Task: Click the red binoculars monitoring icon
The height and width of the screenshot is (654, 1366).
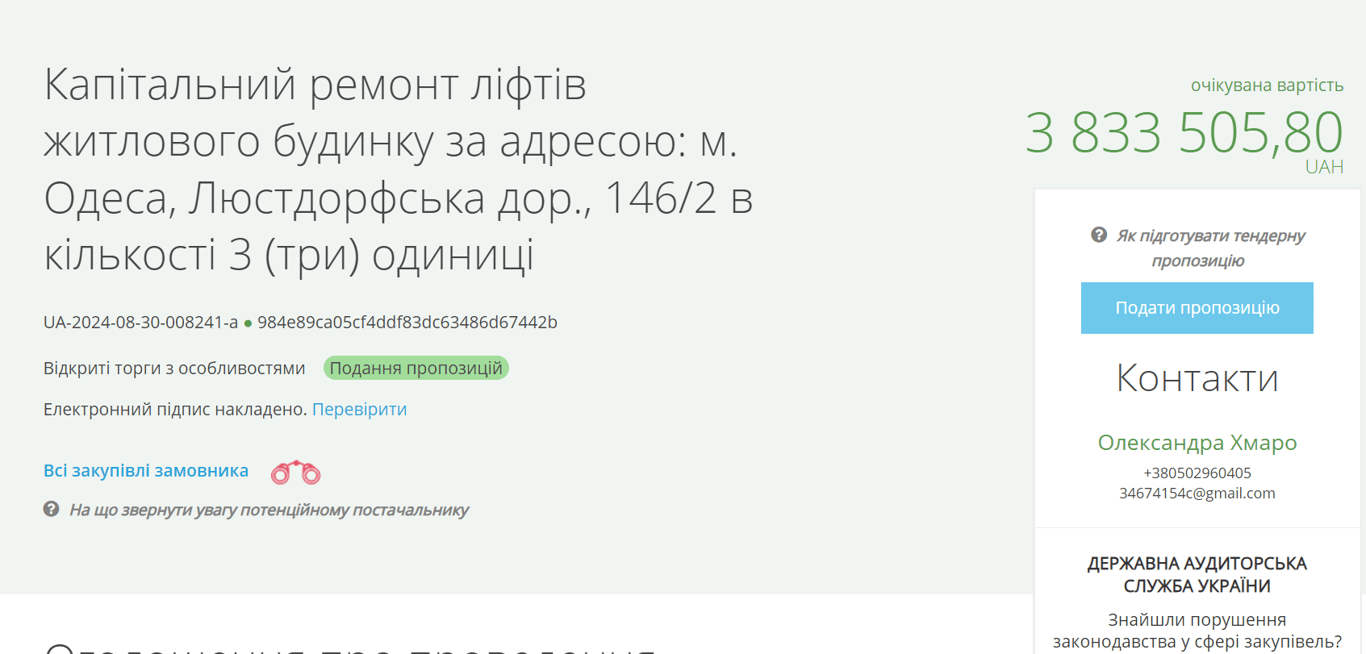Action: [296, 470]
